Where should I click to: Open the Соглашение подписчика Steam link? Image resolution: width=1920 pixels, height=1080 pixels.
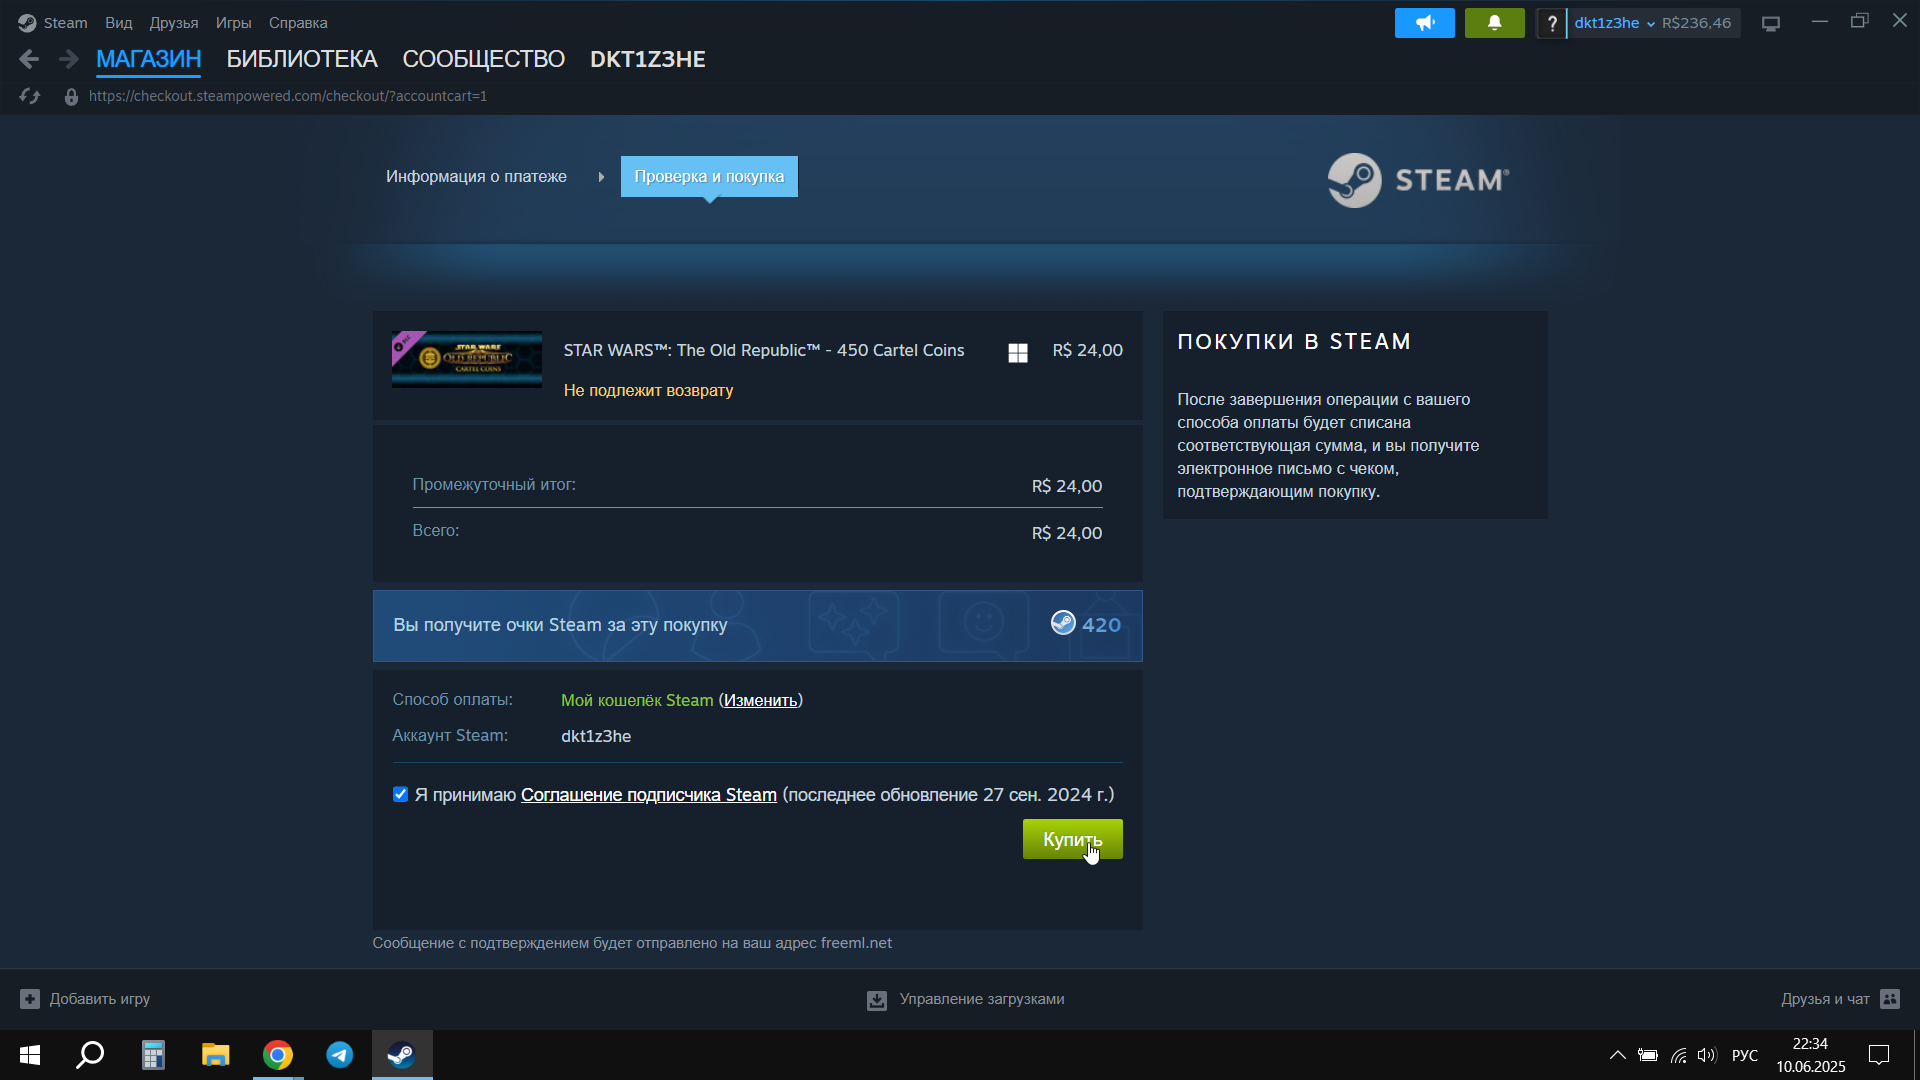pyautogui.click(x=648, y=795)
